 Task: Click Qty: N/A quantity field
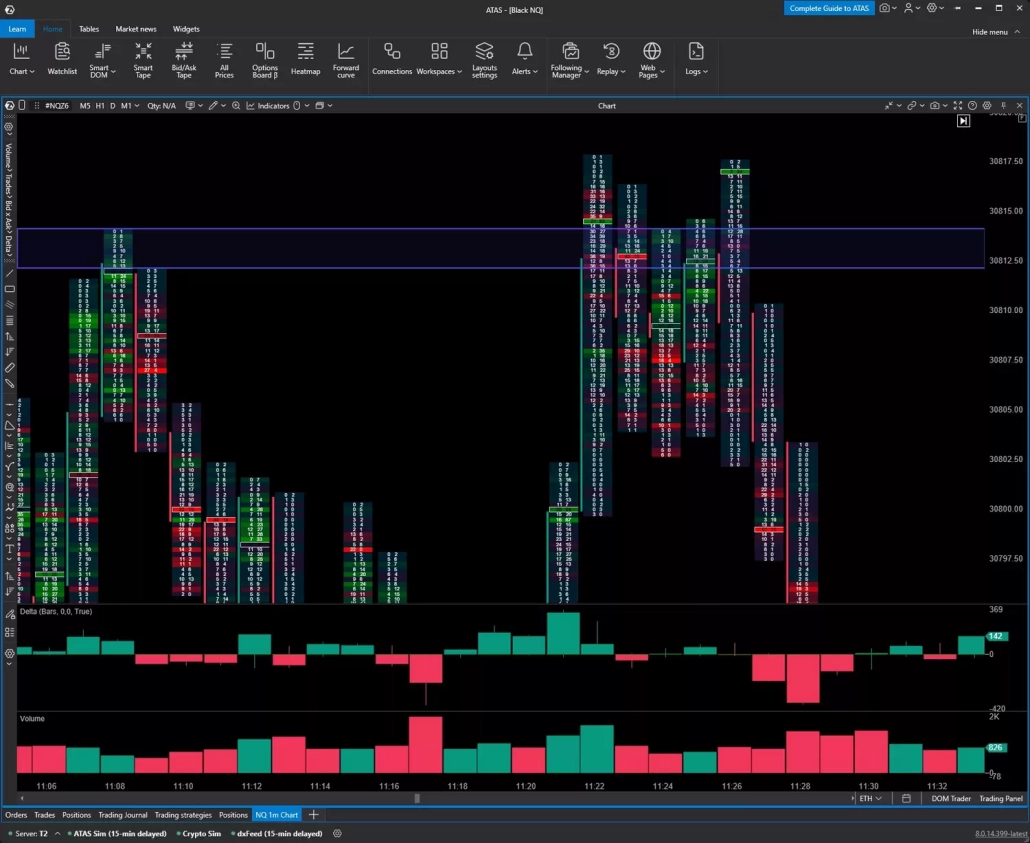point(162,106)
